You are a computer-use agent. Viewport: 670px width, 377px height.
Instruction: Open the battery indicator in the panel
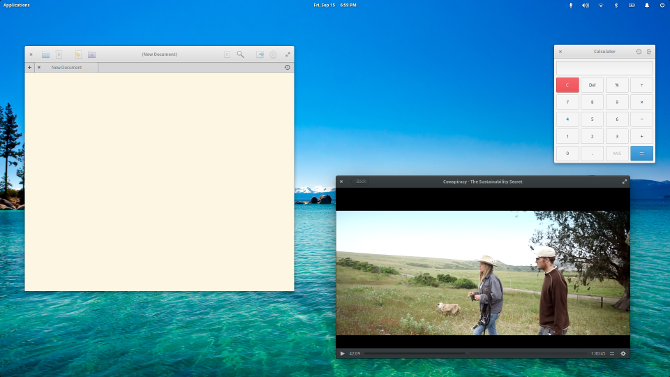point(632,5)
